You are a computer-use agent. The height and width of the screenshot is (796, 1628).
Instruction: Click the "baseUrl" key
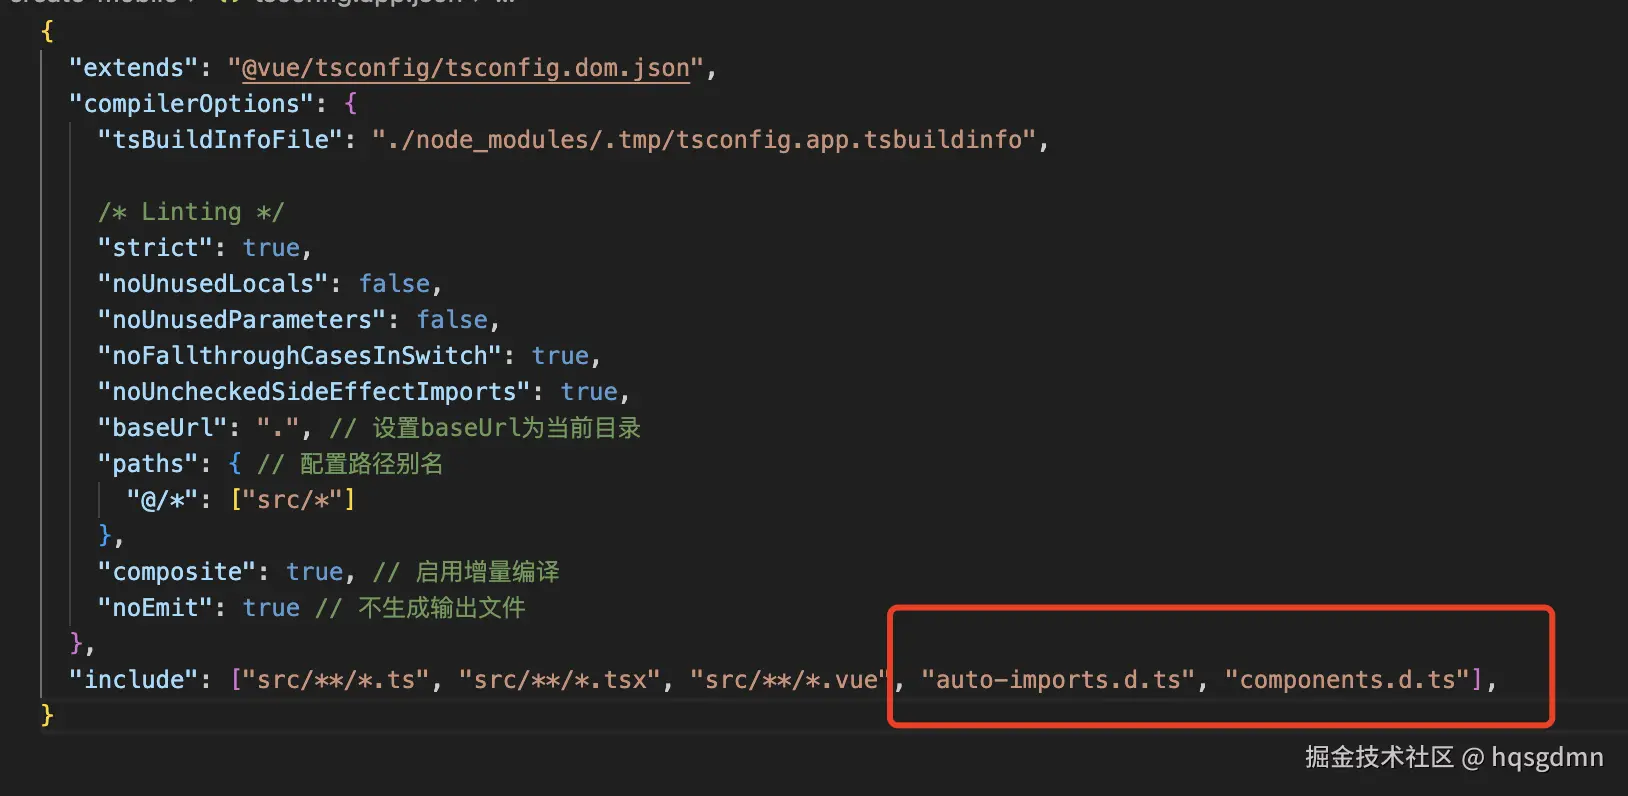(x=162, y=428)
